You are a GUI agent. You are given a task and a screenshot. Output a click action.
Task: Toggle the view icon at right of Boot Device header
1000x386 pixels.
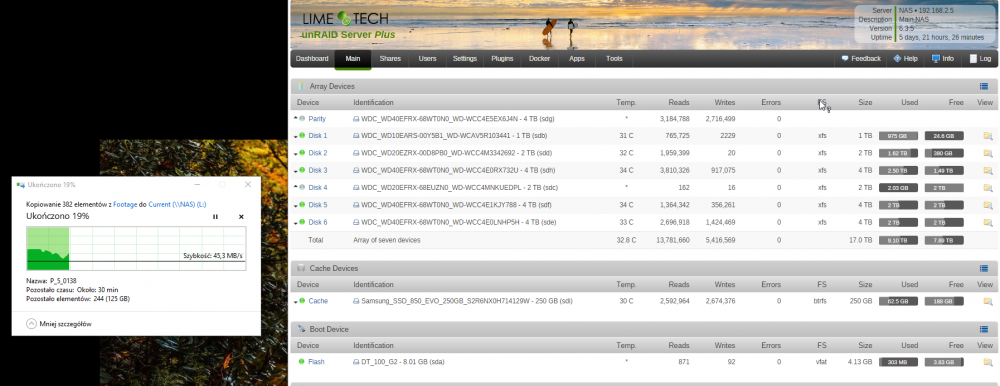[983, 329]
